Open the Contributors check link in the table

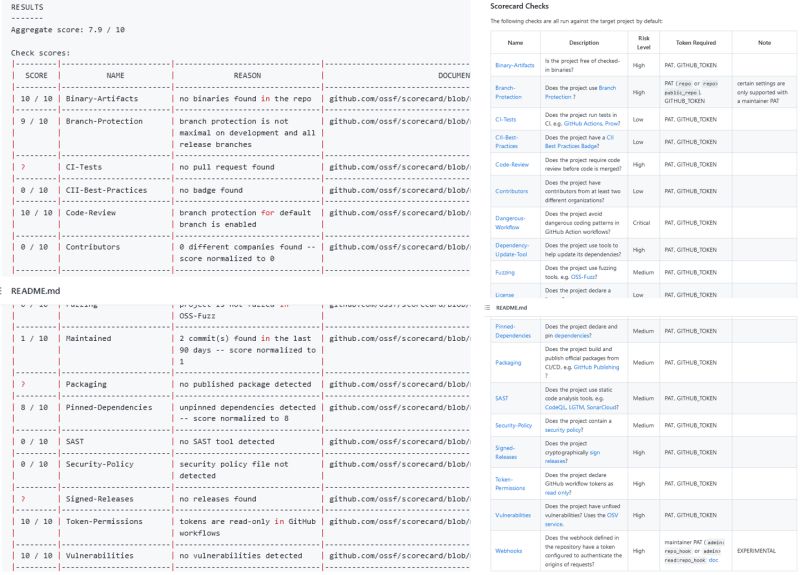pos(511,191)
